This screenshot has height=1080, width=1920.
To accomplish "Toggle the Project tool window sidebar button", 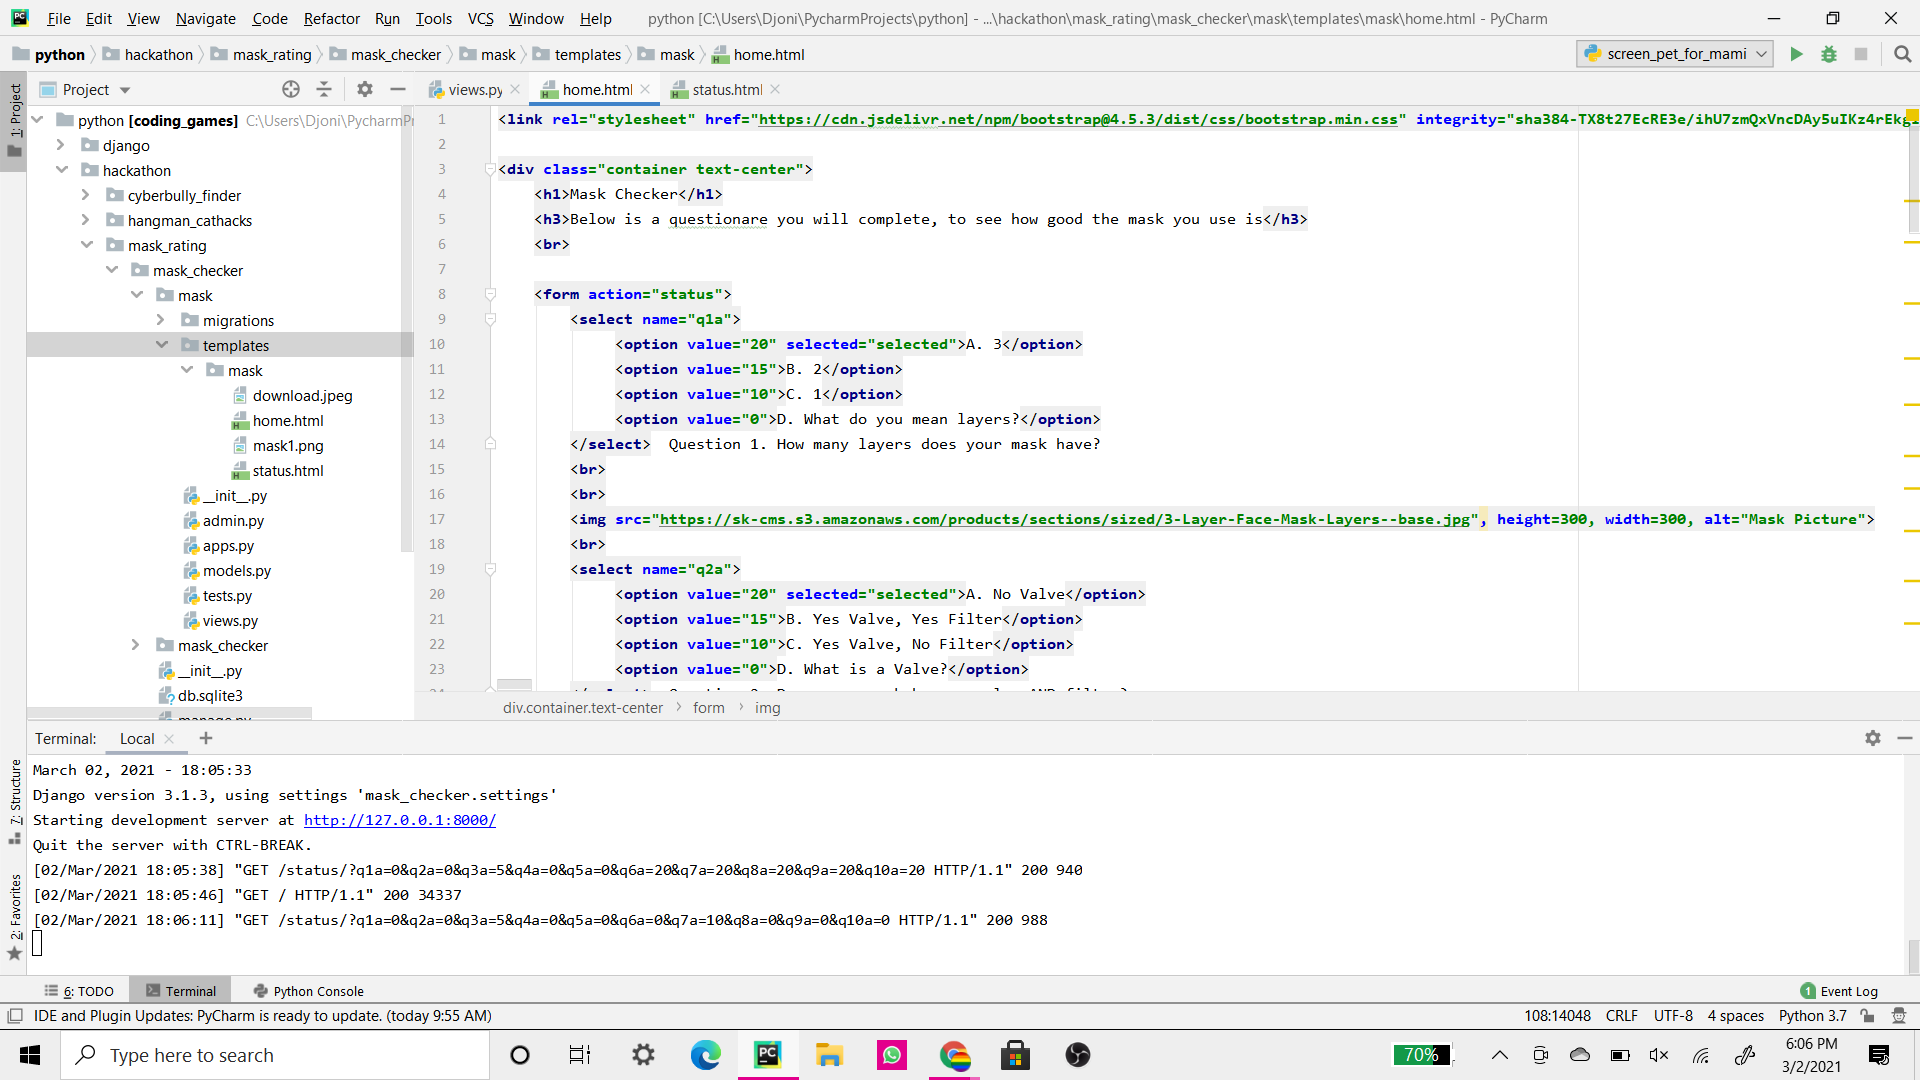I will [x=14, y=120].
